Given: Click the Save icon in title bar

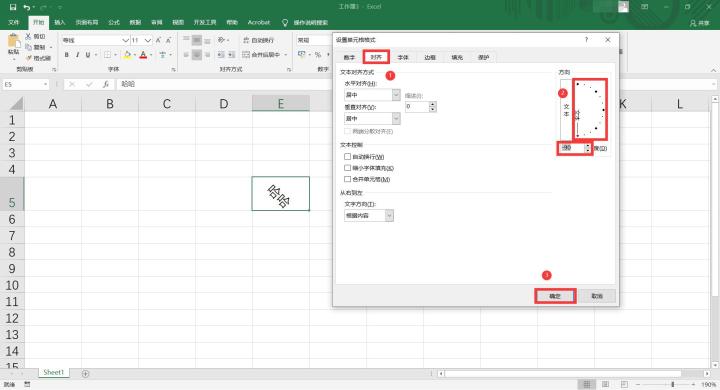Looking at the screenshot, I should coord(13,7).
